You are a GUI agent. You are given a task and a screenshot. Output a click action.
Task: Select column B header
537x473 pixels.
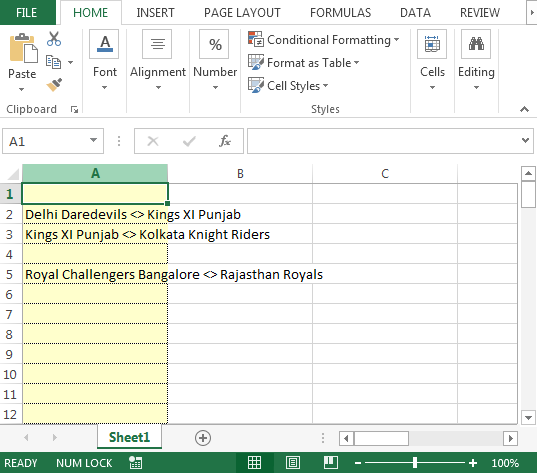pos(240,173)
